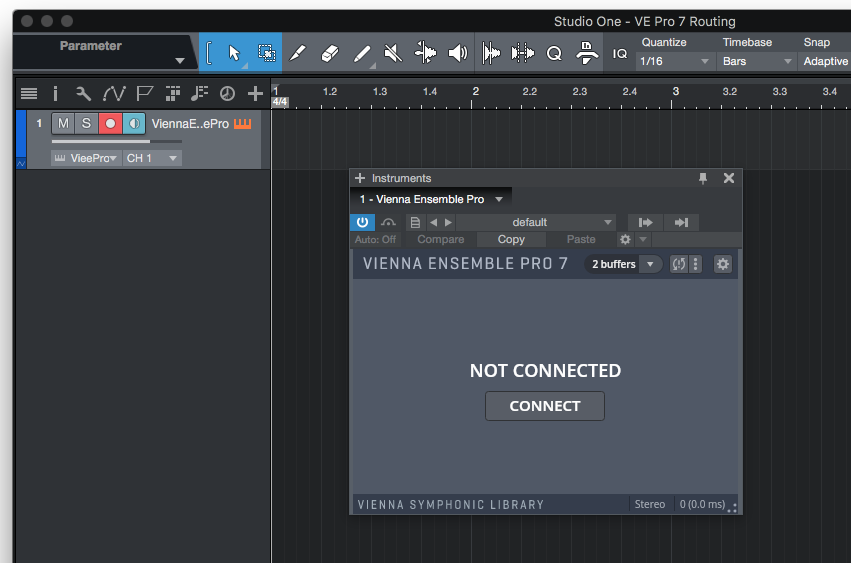Adjust the track volume slider

pos(117,141)
